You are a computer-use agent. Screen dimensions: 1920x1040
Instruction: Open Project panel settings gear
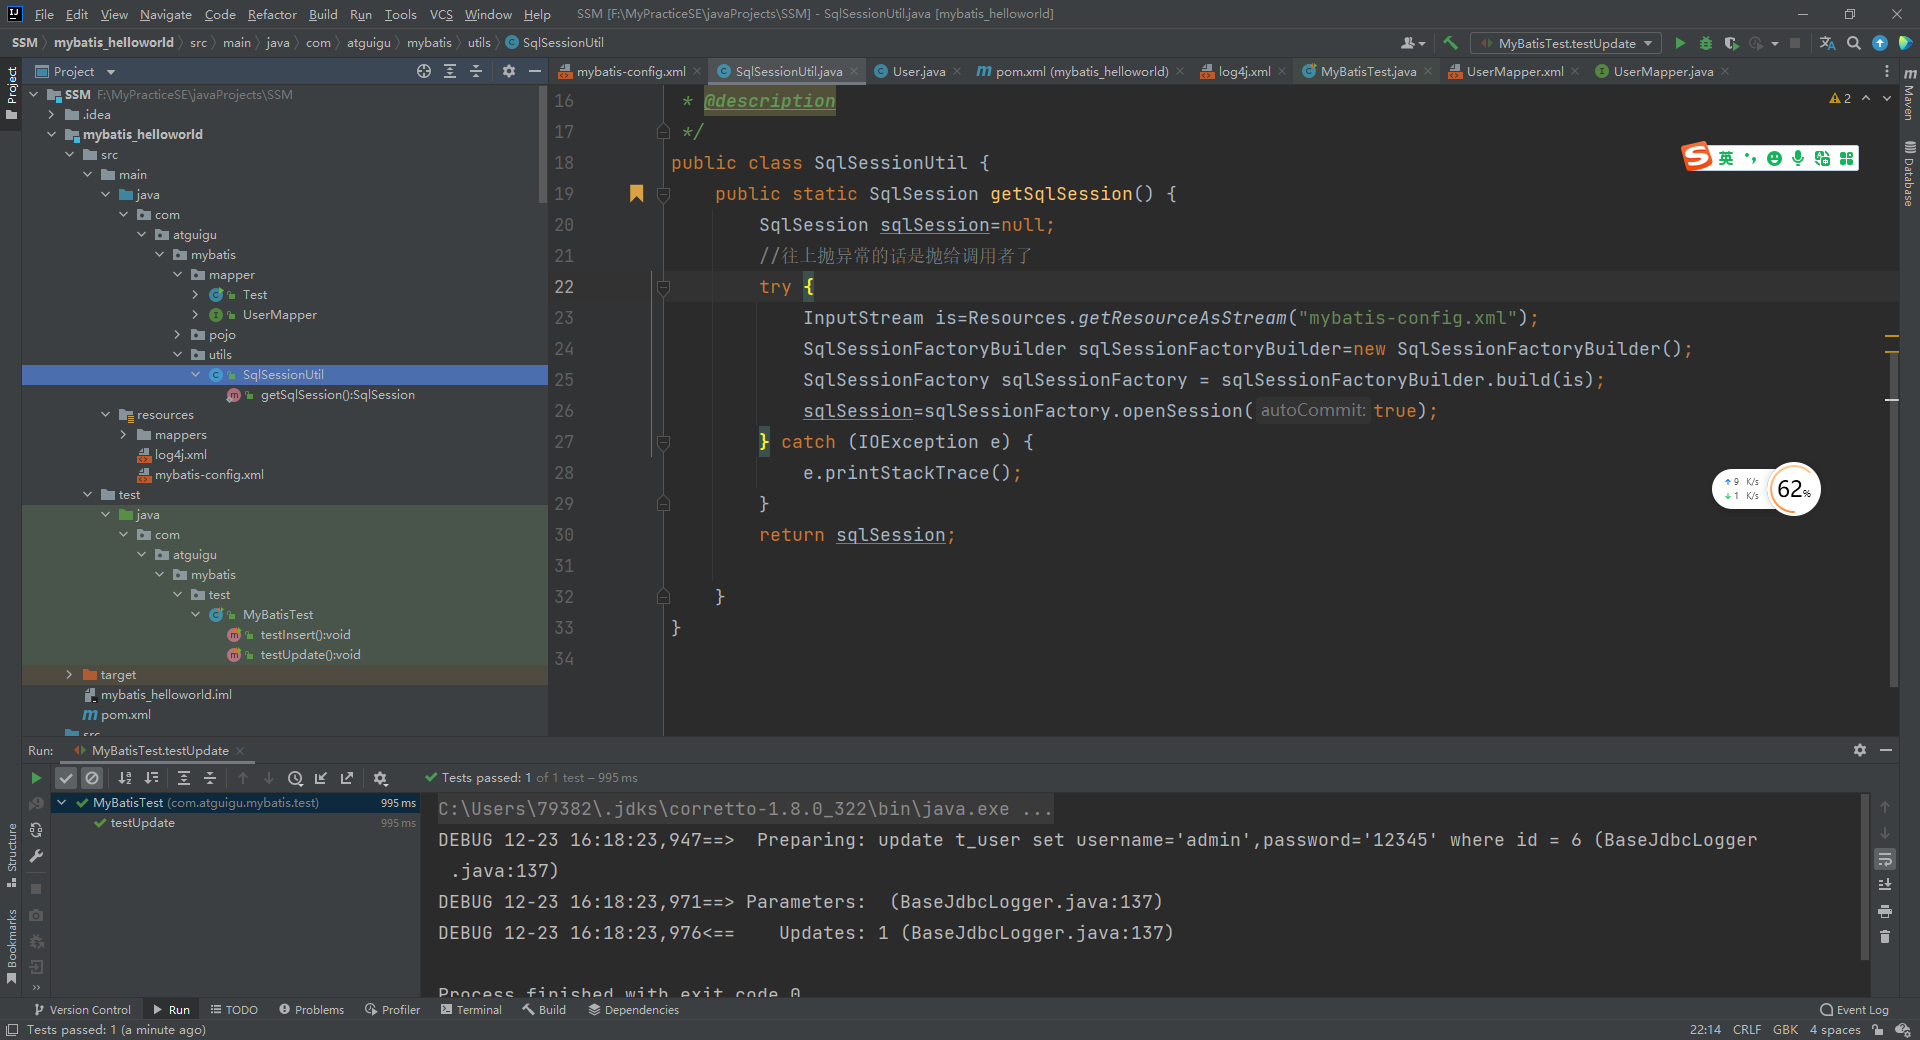point(509,71)
